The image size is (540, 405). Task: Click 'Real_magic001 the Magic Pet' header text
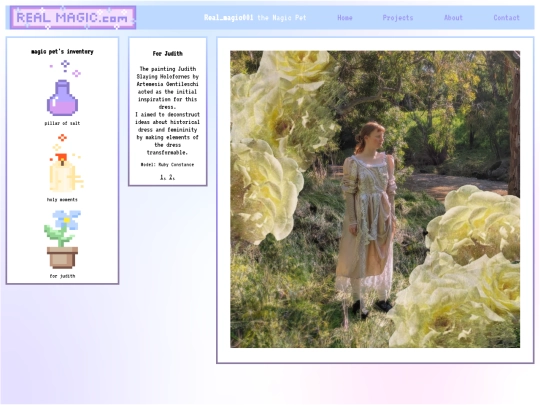pyautogui.click(x=255, y=18)
